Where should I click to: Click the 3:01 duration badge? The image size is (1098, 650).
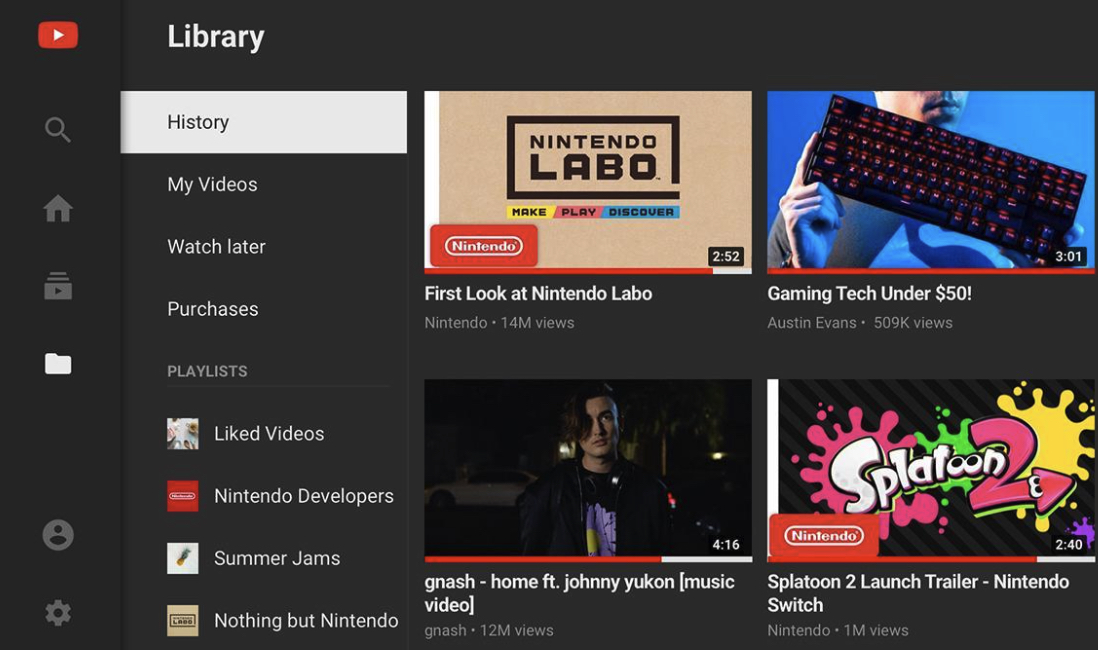click(x=1069, y=256)
